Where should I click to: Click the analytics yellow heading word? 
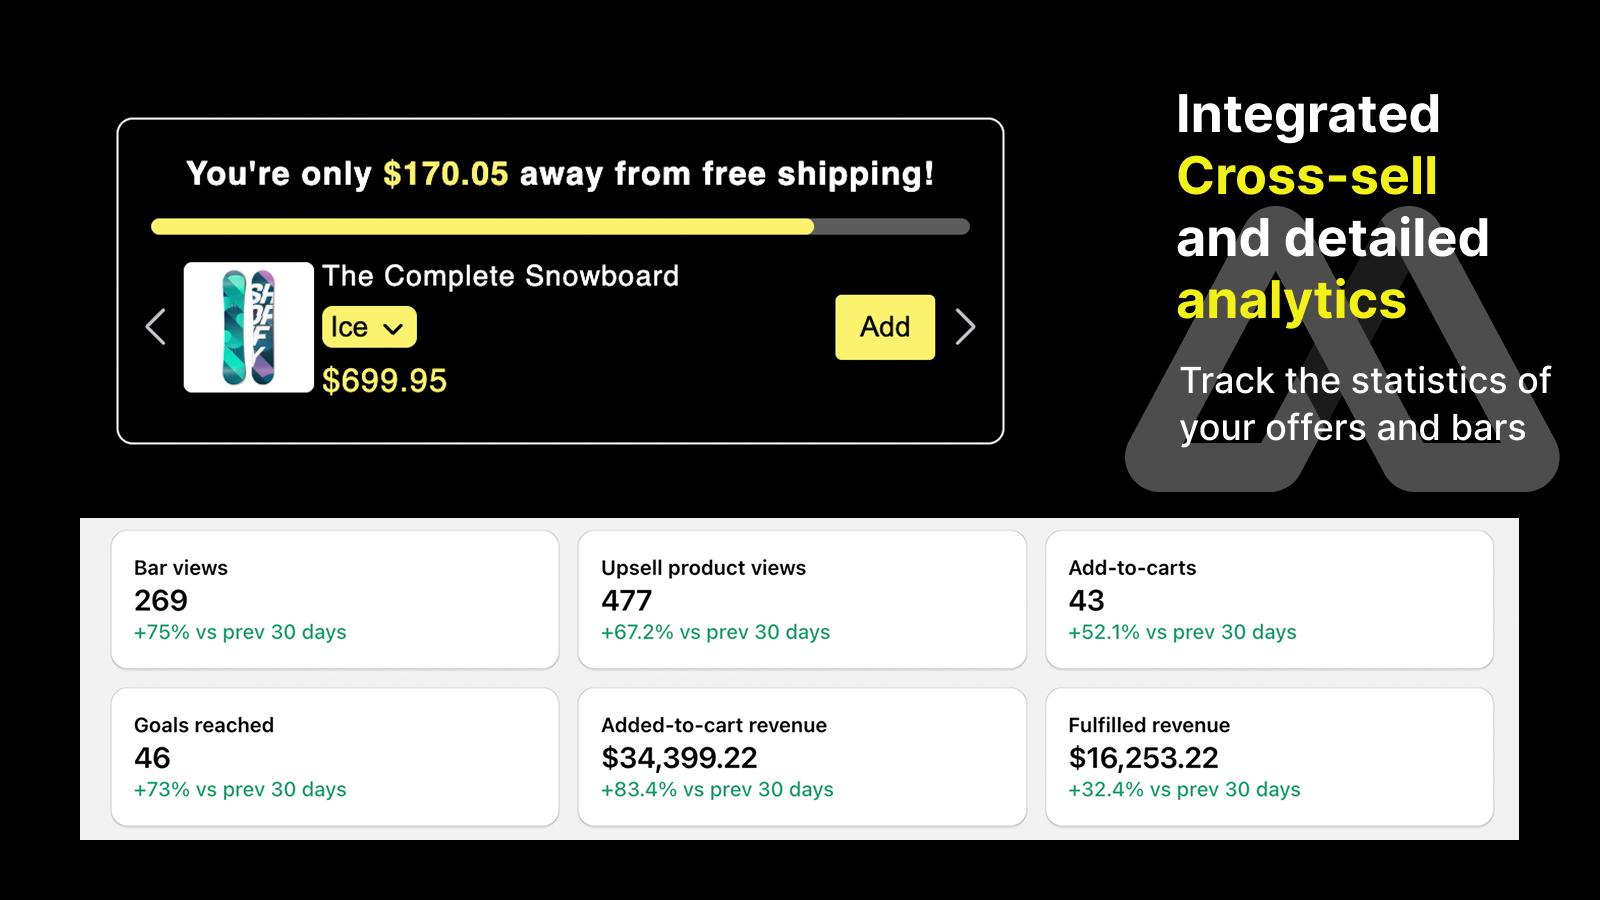(x=1291, y=301)
